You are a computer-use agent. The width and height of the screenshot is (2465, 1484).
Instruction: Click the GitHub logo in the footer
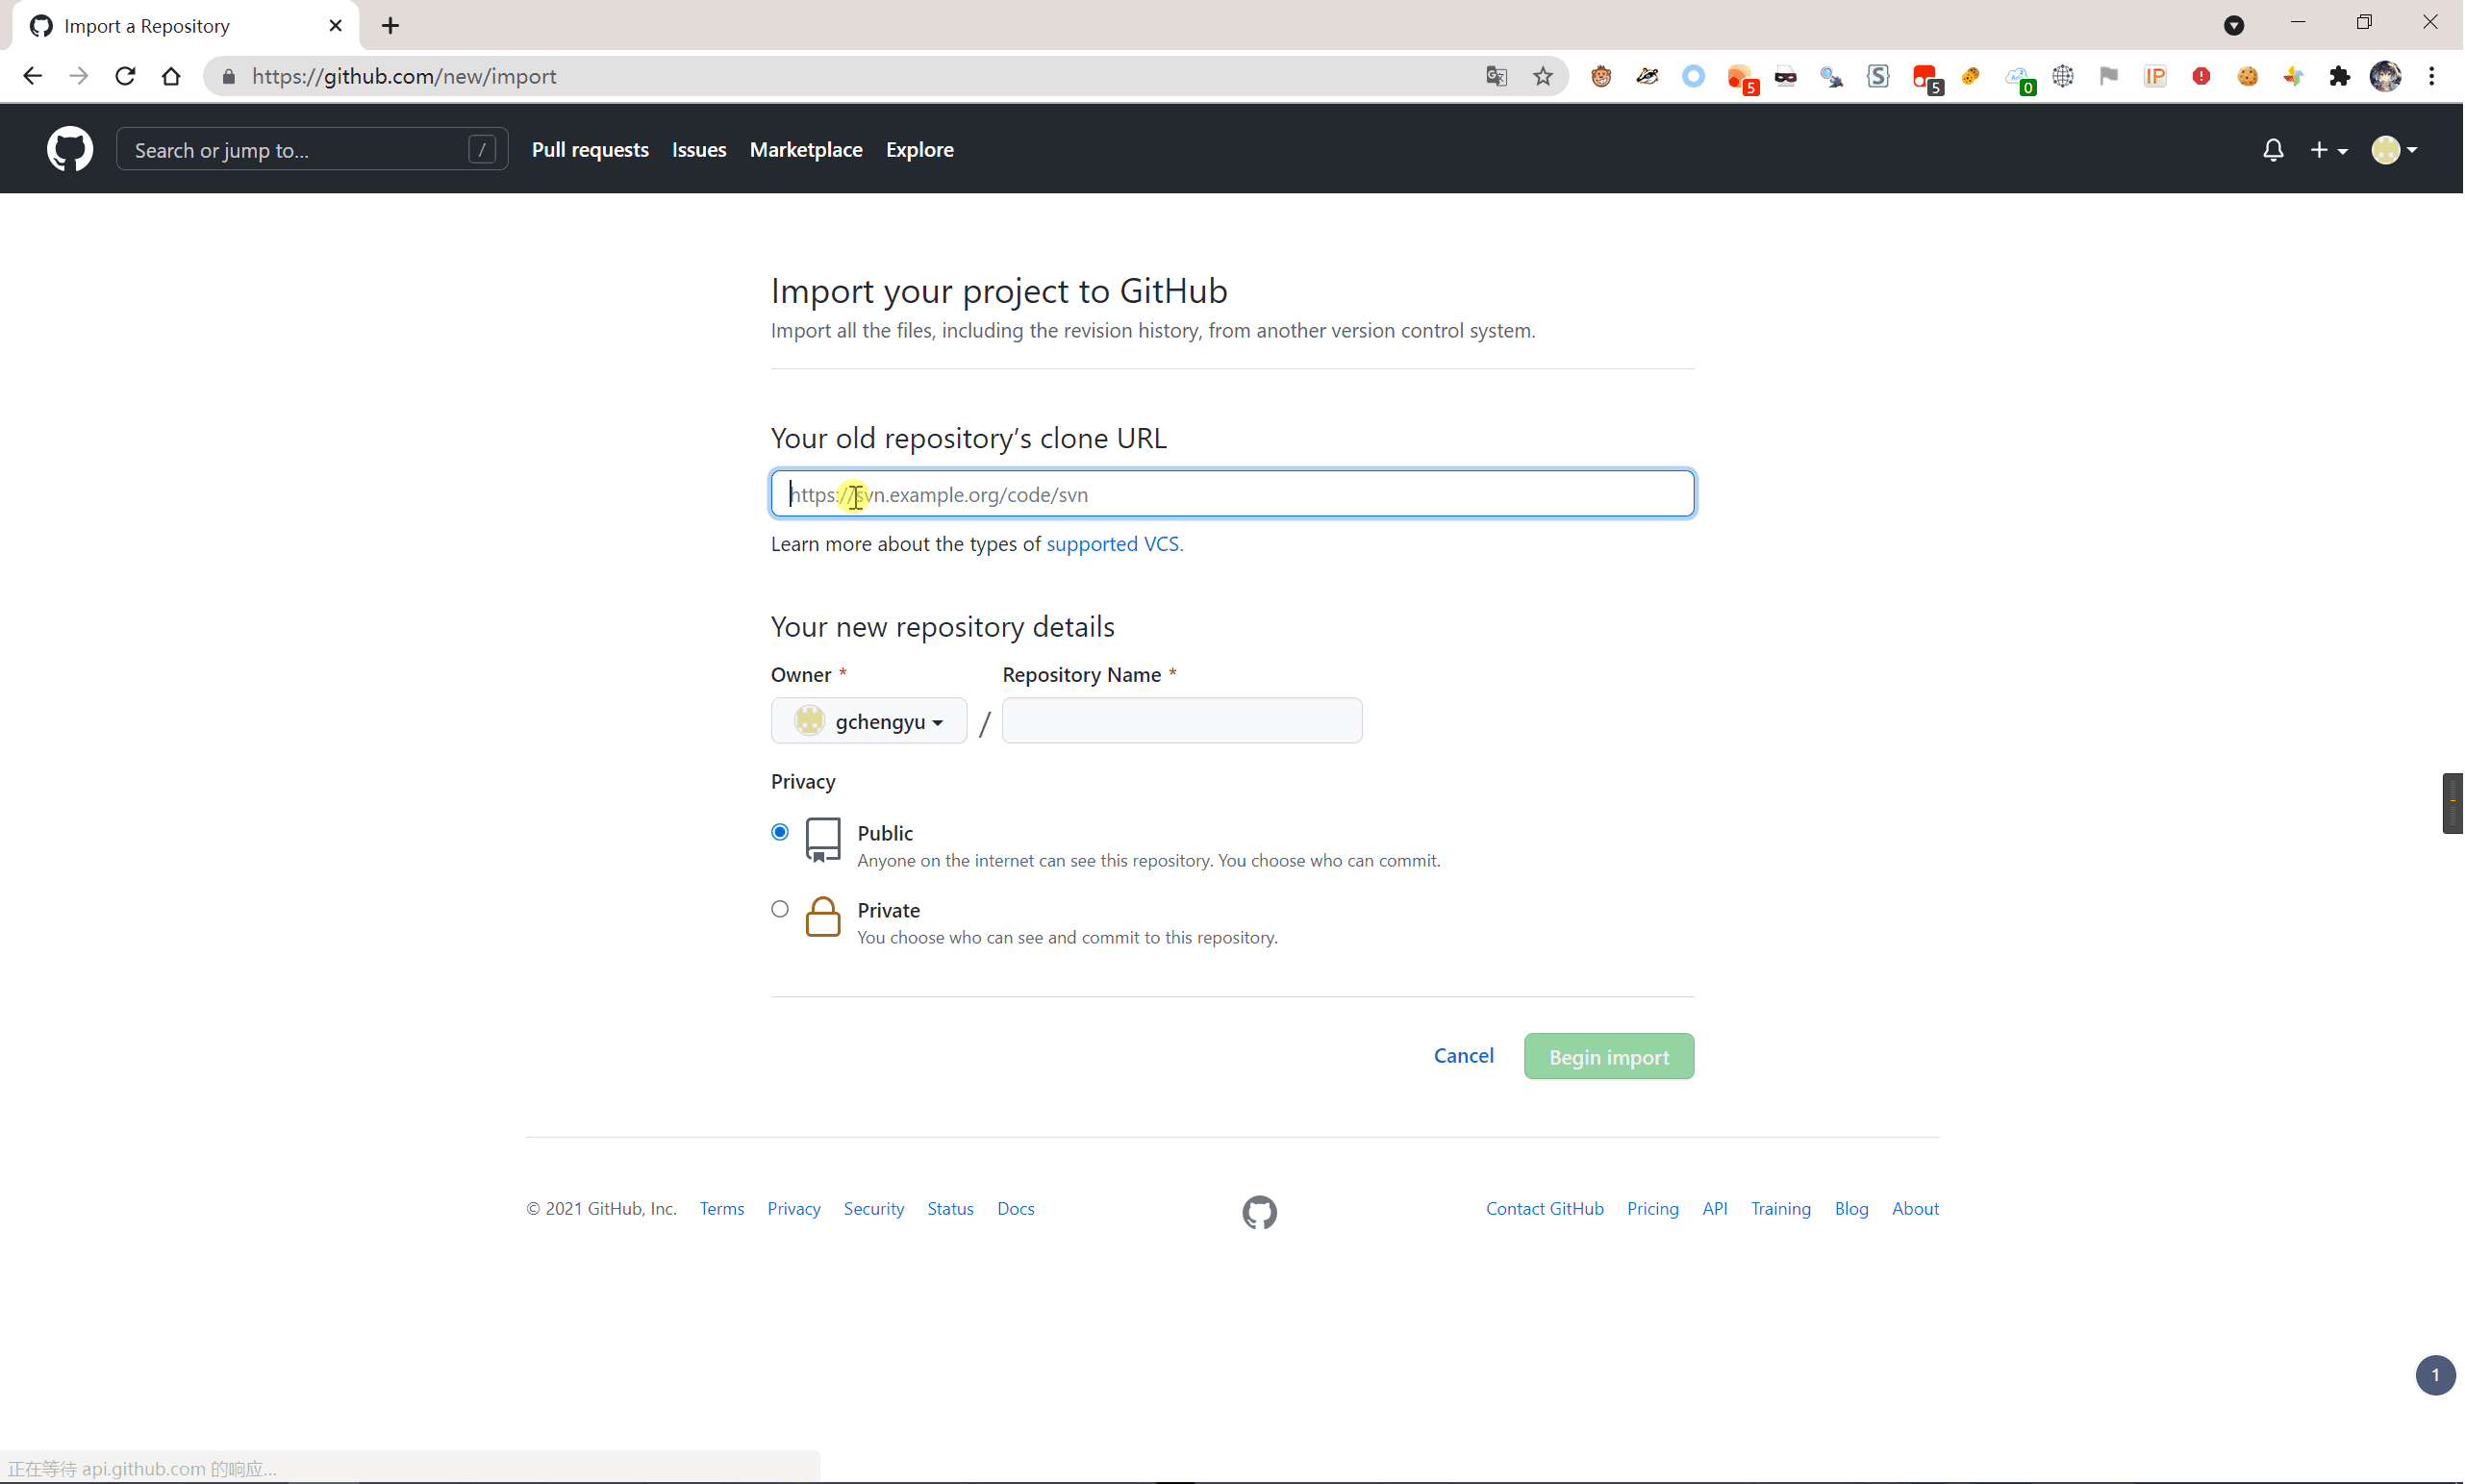click(x=1259, y=1212)
